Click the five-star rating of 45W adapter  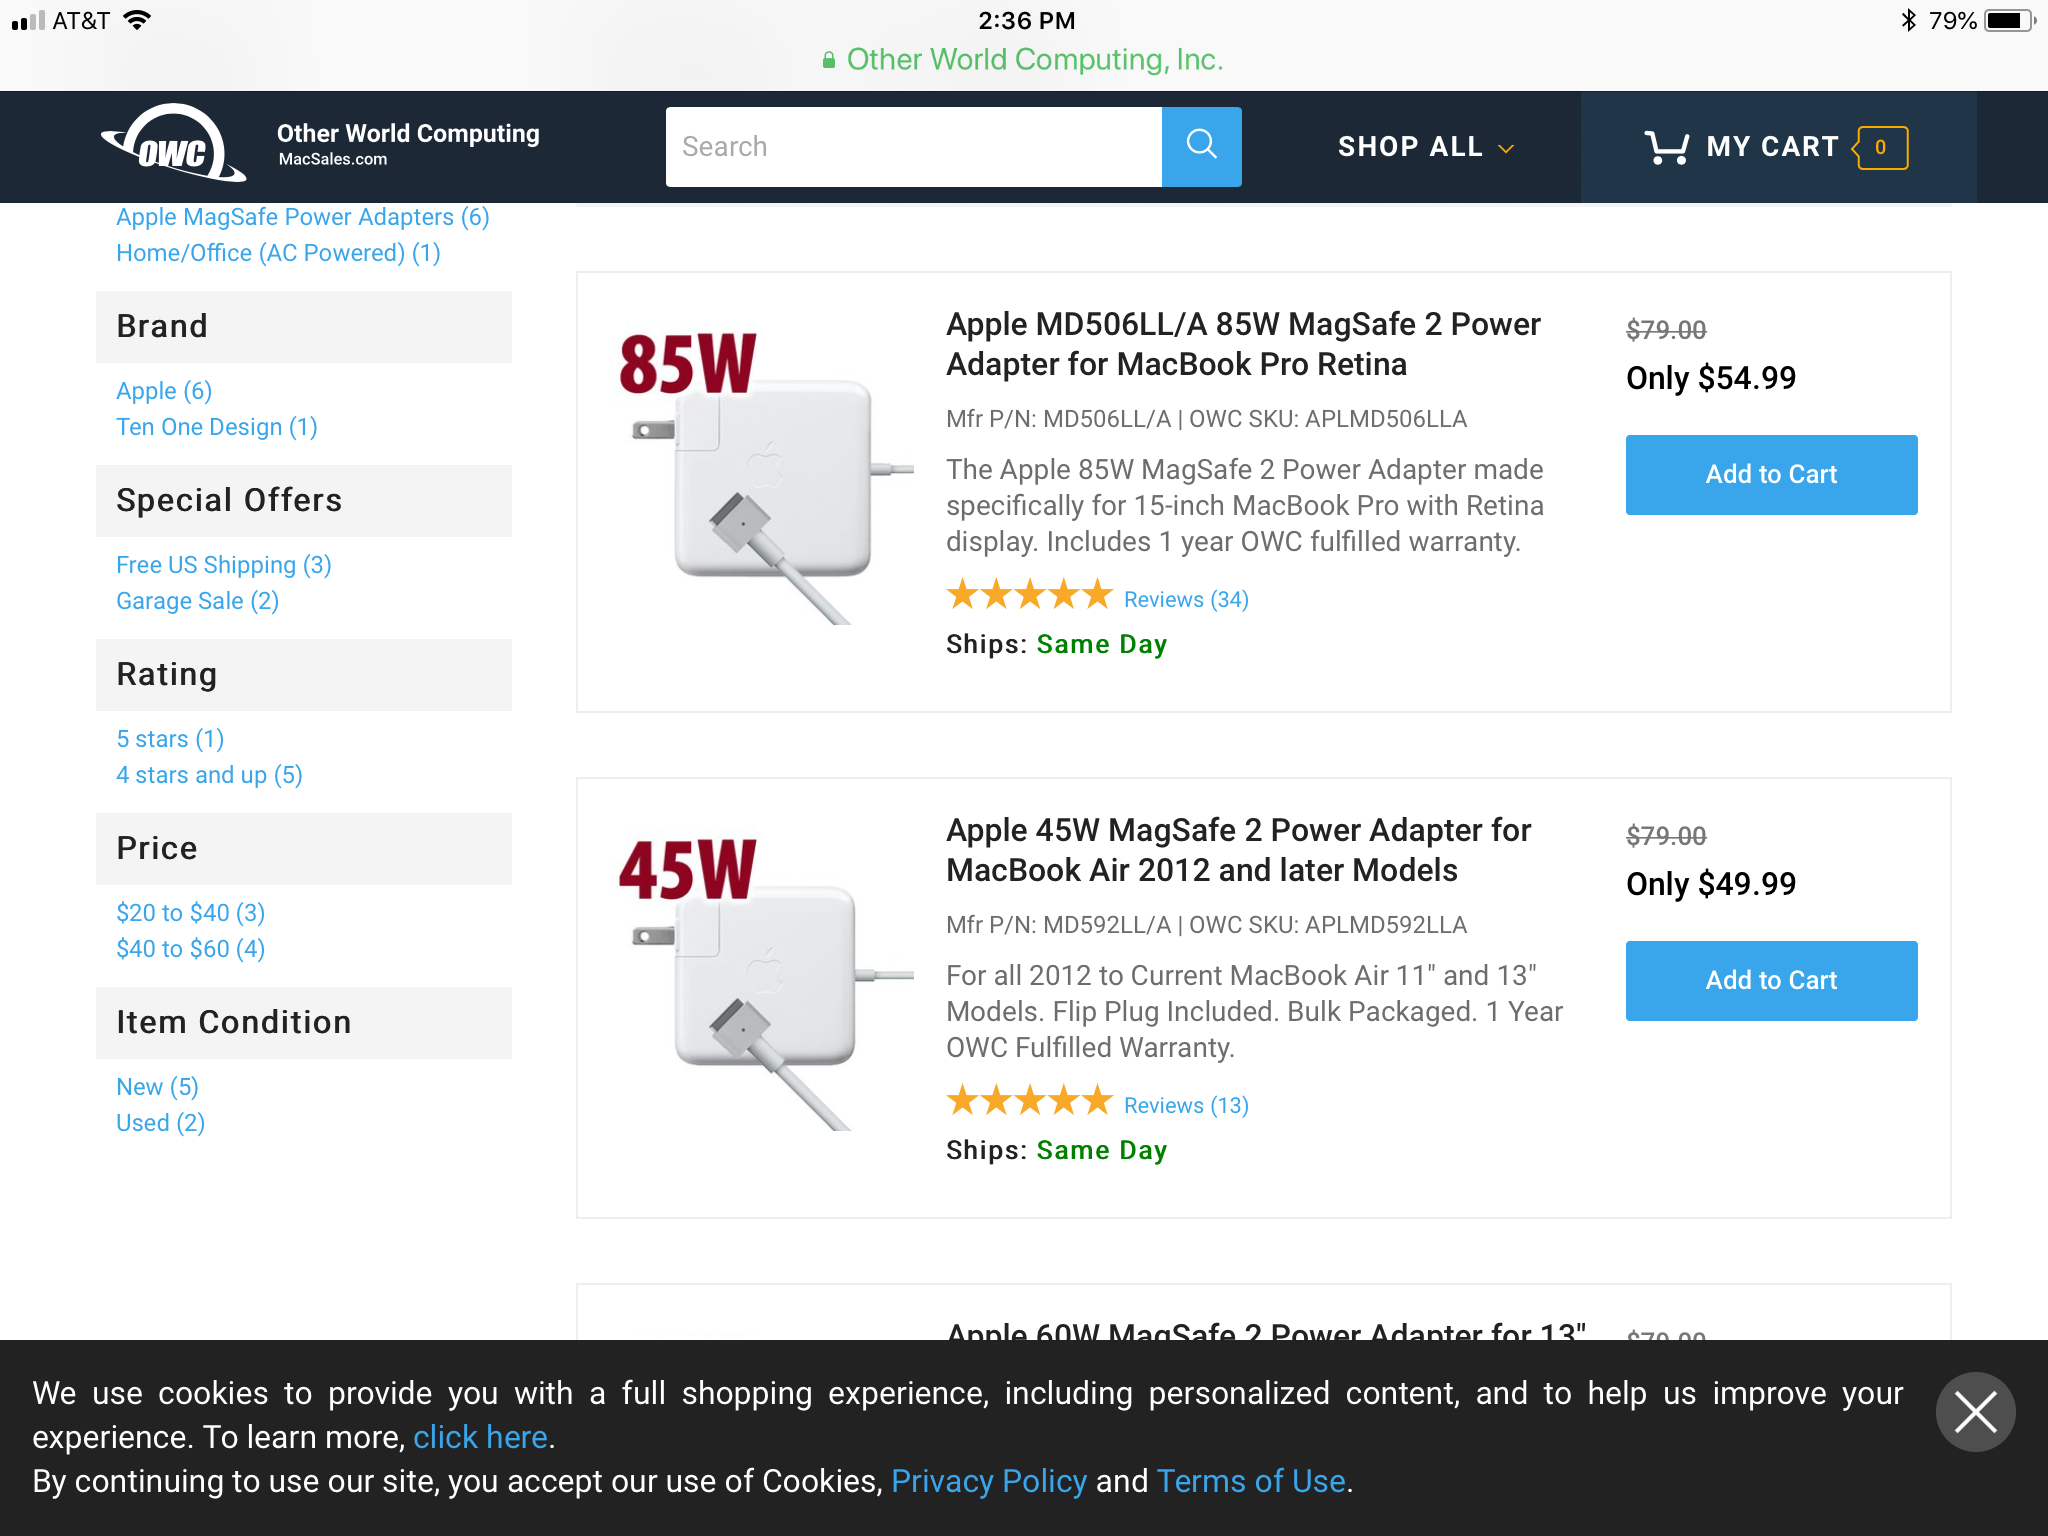click(1029, 1101)
